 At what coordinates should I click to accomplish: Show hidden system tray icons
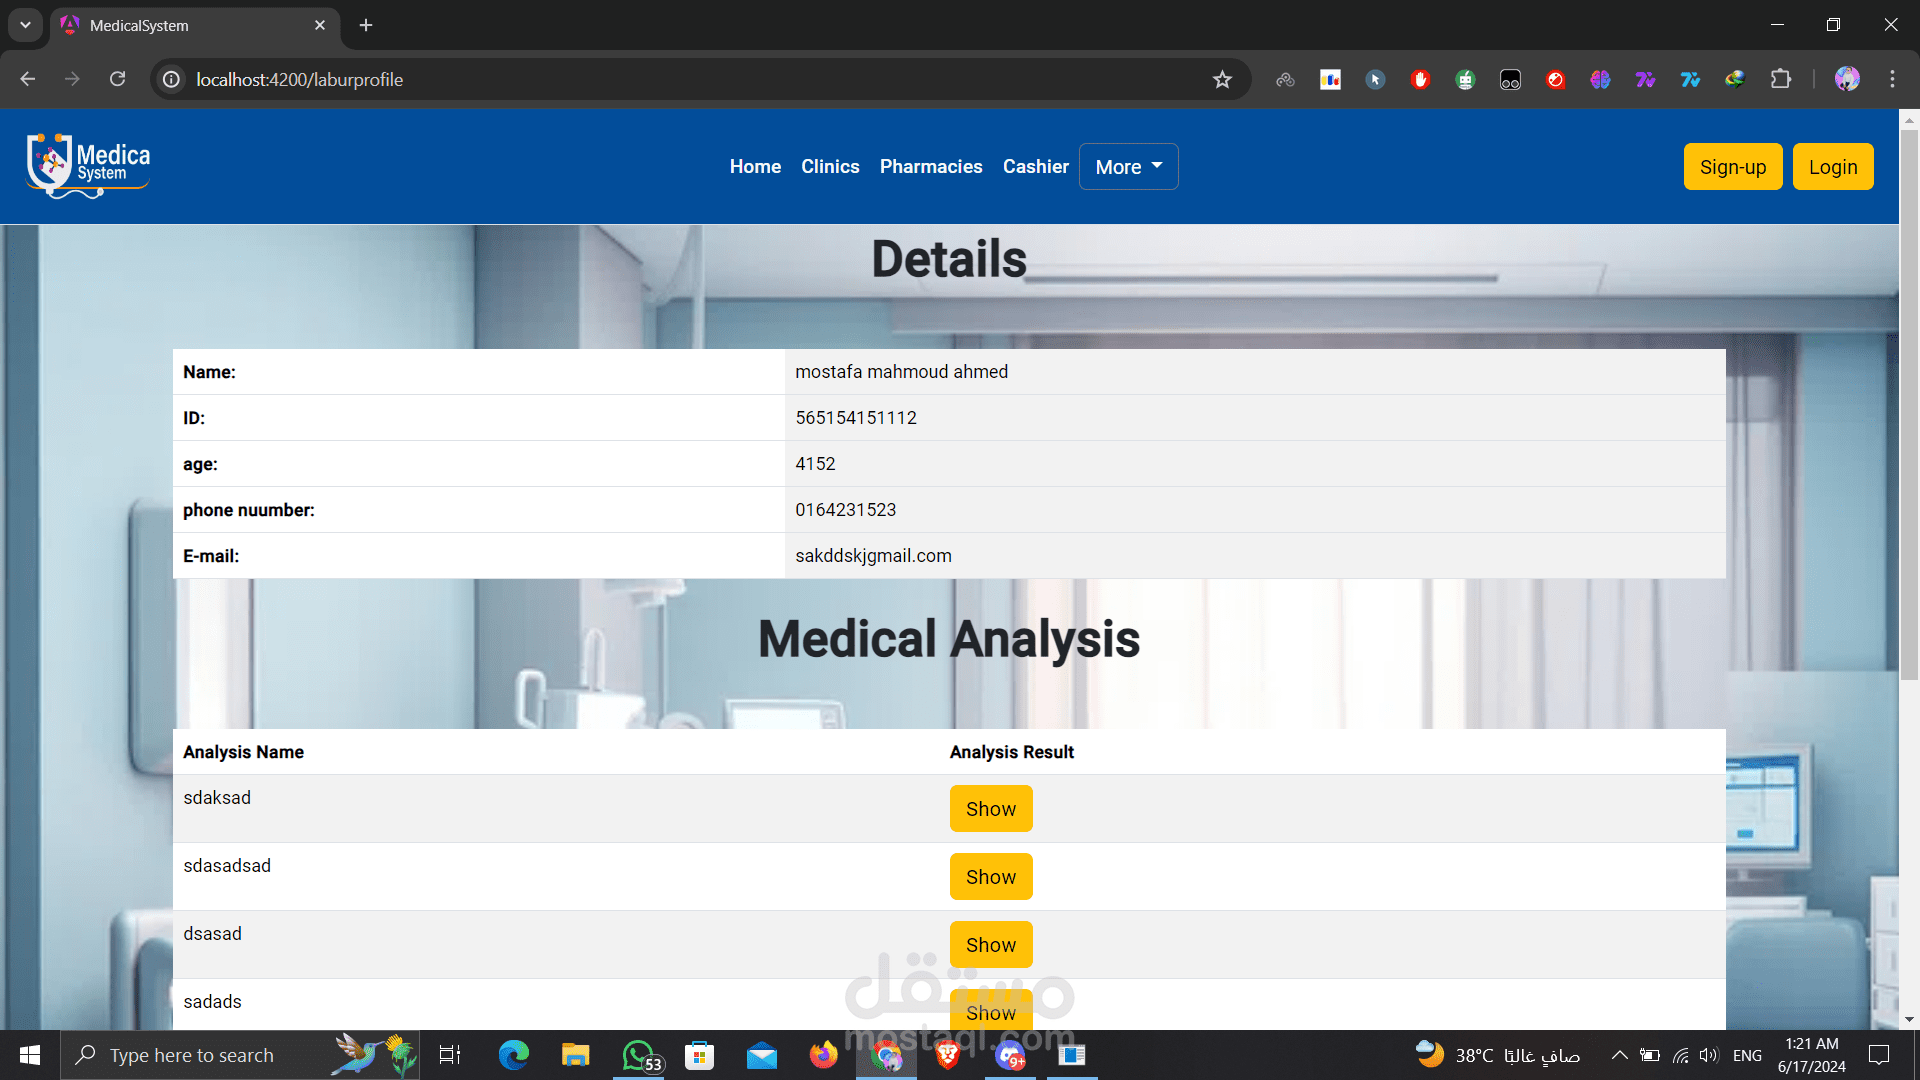(1619, 1055)
